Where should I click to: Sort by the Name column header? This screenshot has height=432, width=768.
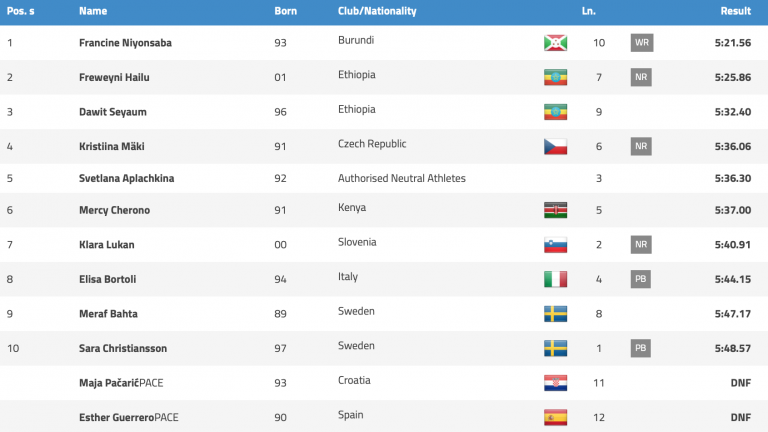point(93,11)
